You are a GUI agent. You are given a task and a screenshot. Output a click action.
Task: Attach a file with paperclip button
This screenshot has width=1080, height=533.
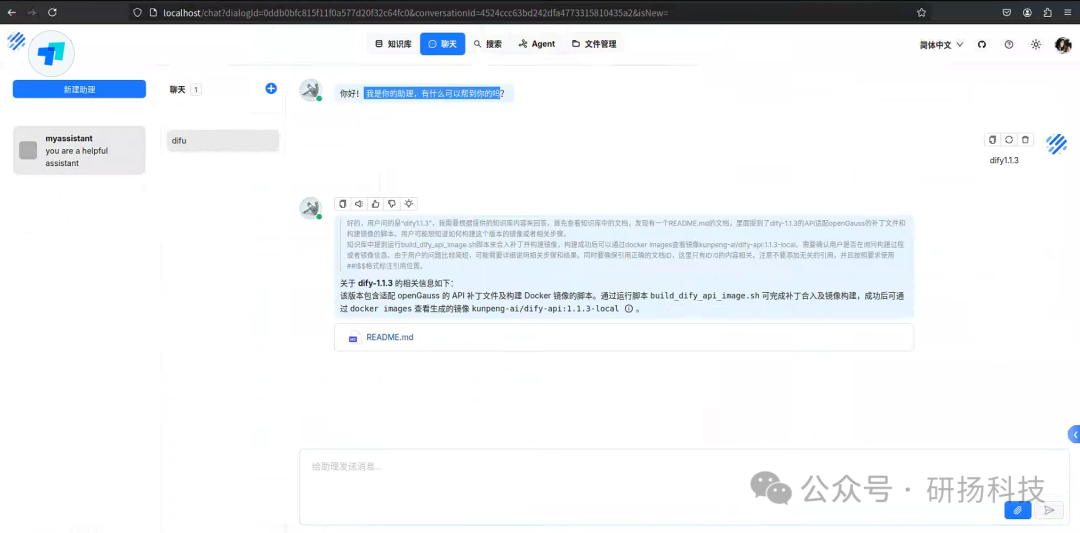1017,510
